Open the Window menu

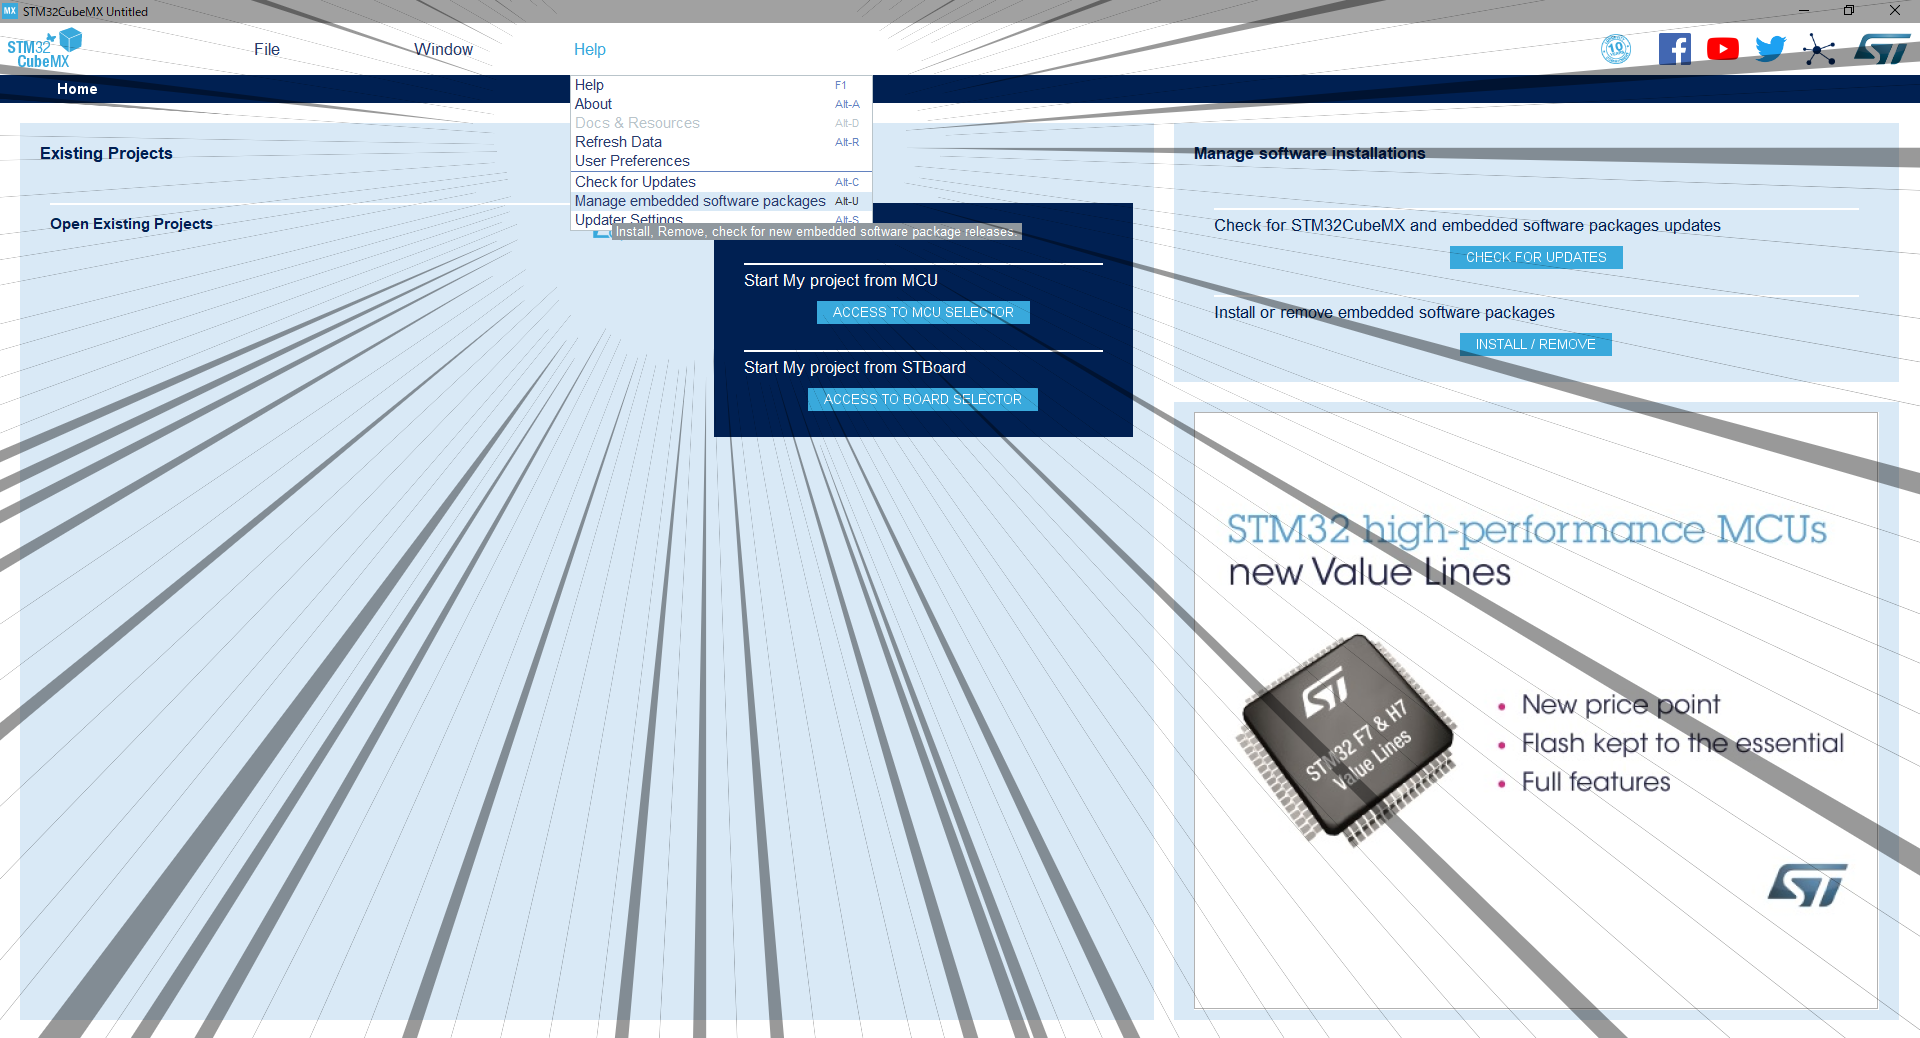click(443, 49)
